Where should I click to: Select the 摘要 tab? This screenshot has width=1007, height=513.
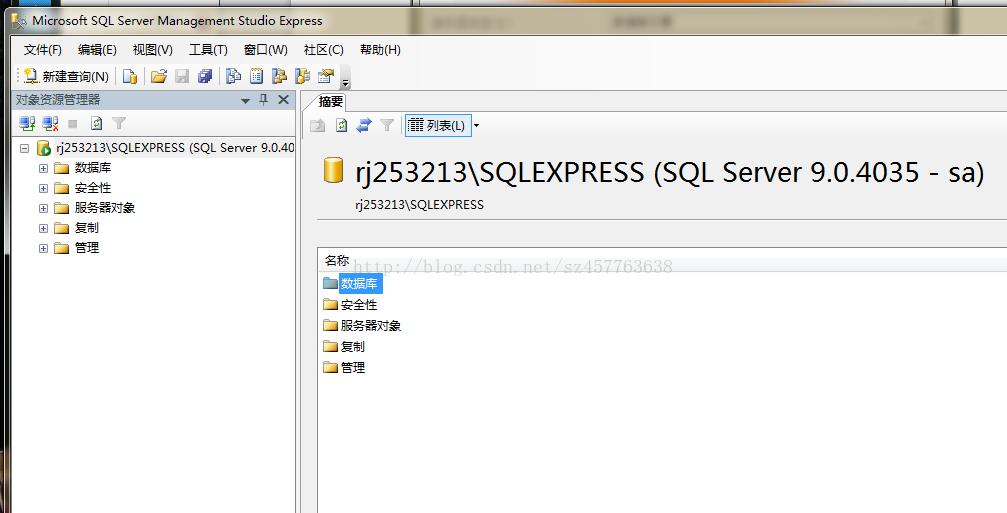(331, 101)
